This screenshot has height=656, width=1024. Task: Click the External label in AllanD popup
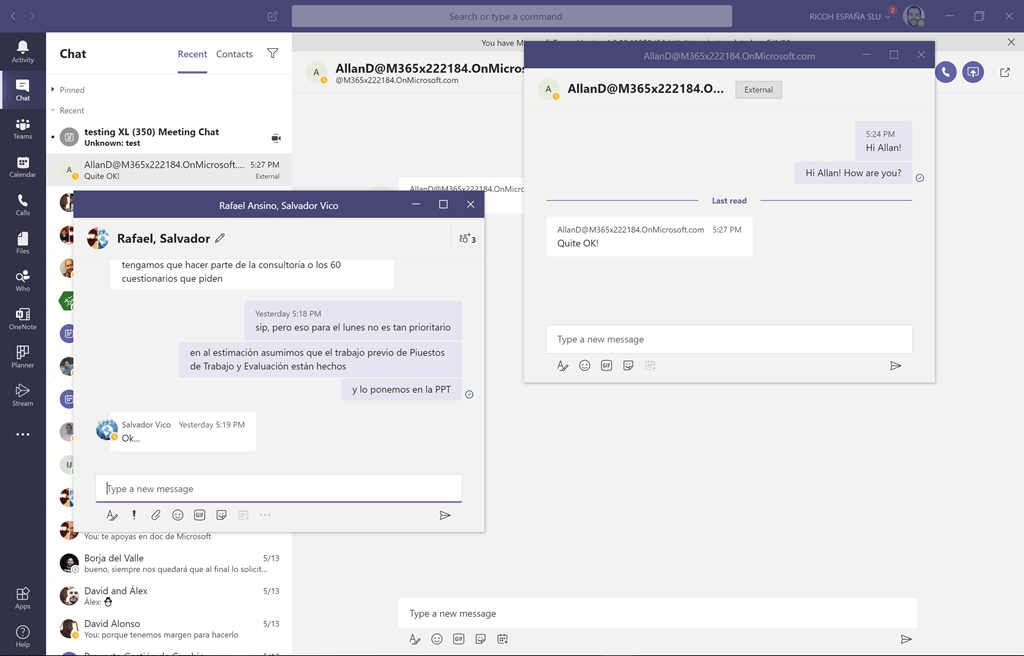(x=758, y=90)
